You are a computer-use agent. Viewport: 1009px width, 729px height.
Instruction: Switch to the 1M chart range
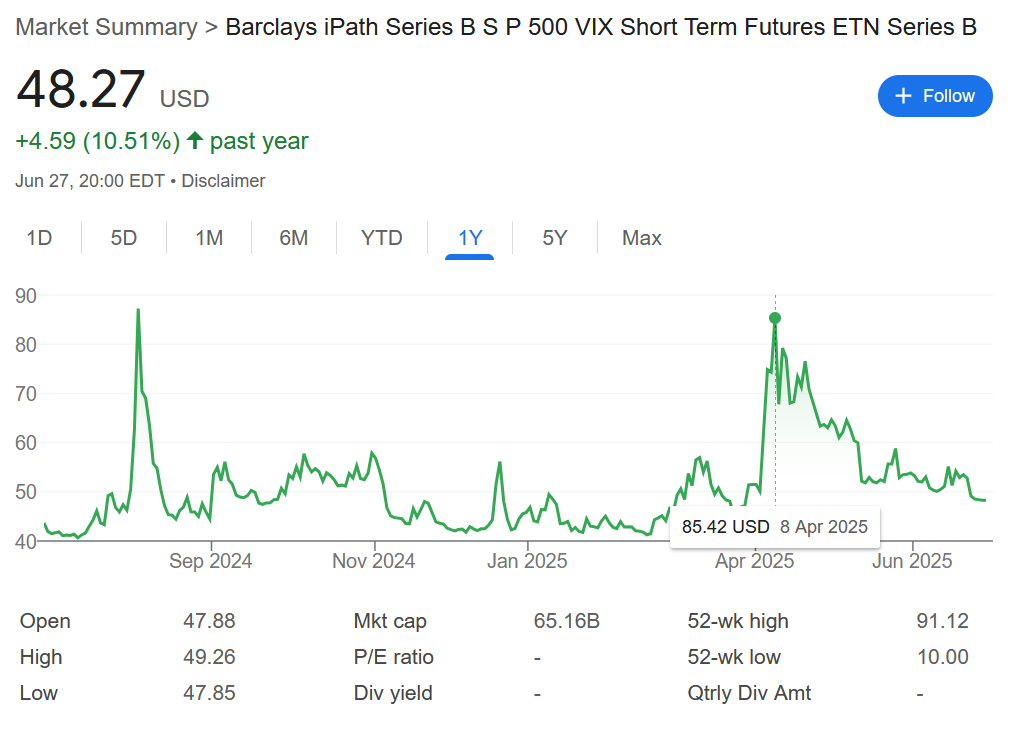click(x=209, y=238)
